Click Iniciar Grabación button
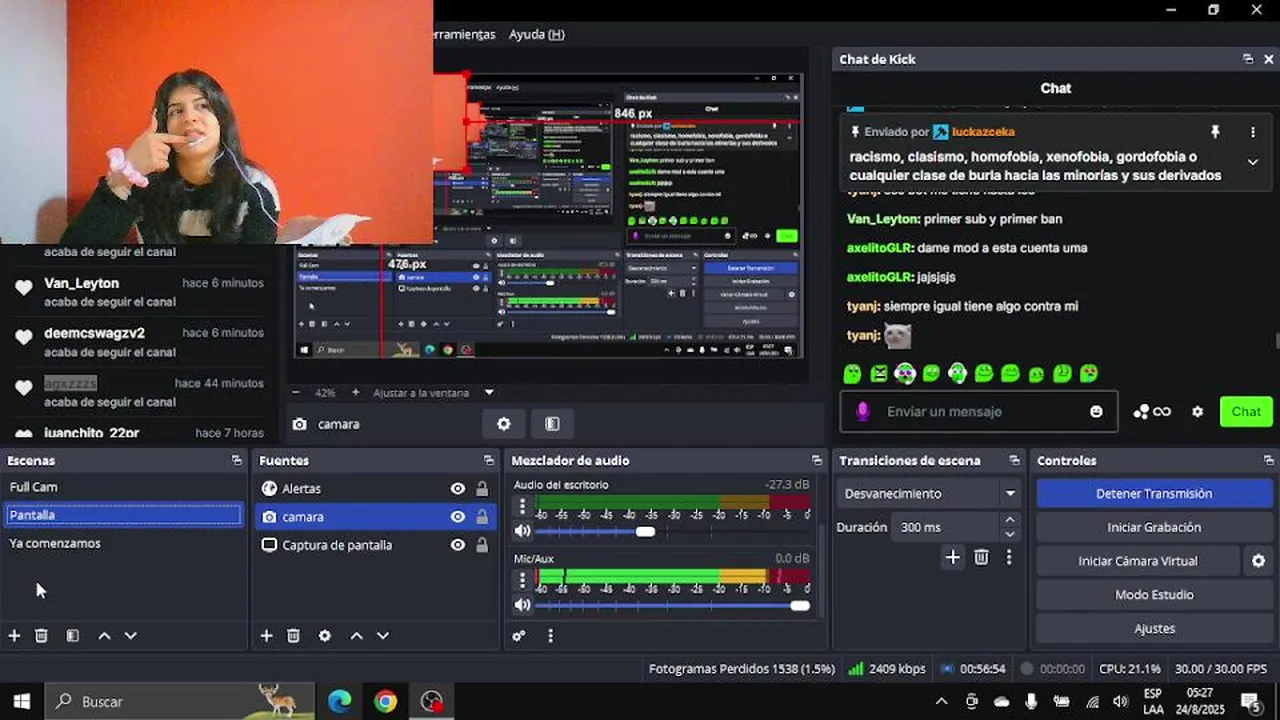The width and height of the screenshot is (1280, 720). coord(1154,527)
